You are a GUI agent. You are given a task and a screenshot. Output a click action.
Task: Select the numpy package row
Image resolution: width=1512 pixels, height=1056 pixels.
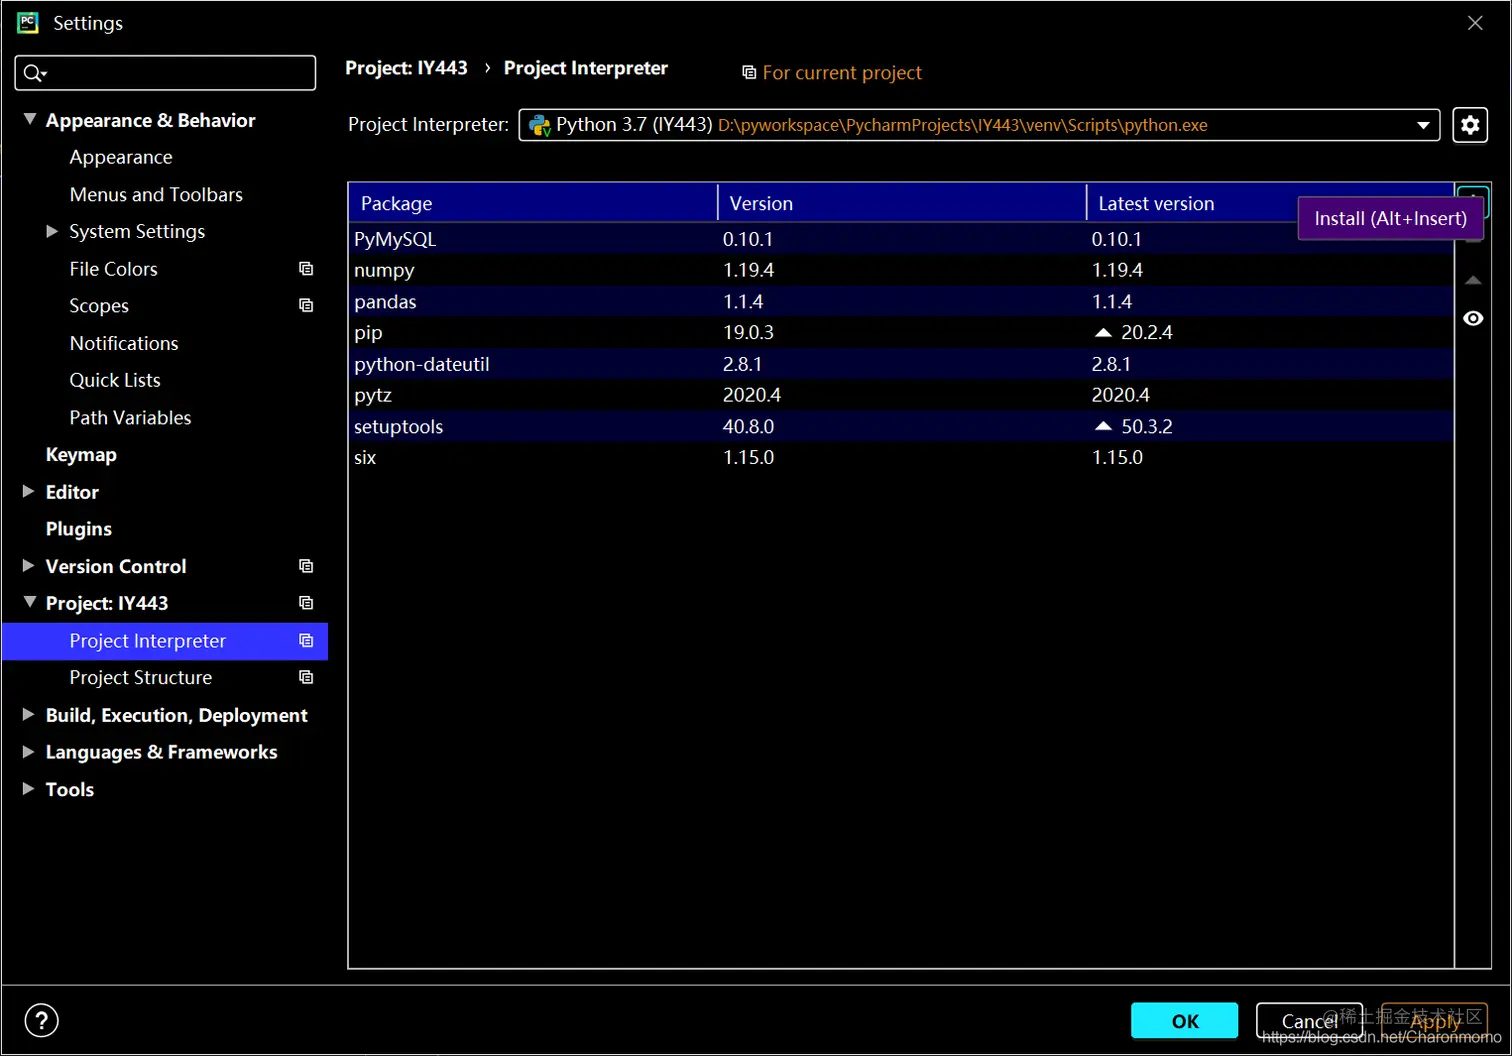pos(901,270)
